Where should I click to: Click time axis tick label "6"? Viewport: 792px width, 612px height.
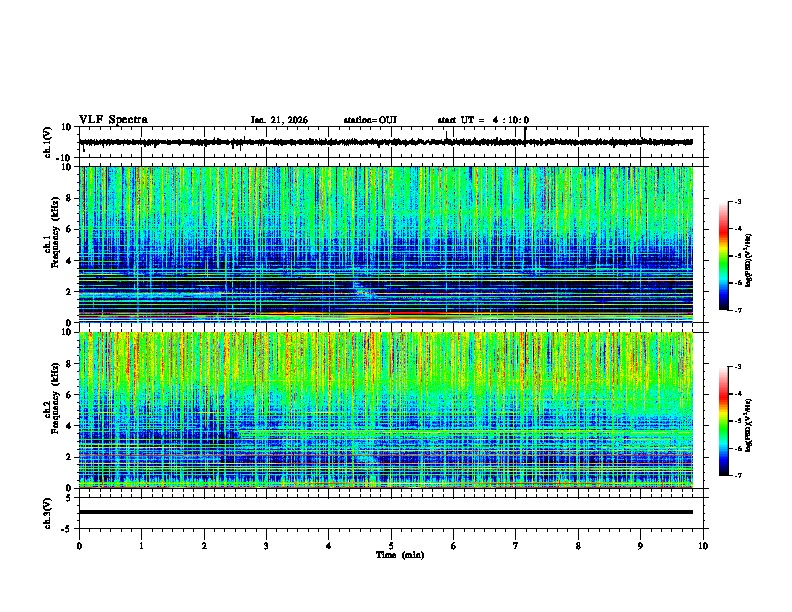(454, 546)
